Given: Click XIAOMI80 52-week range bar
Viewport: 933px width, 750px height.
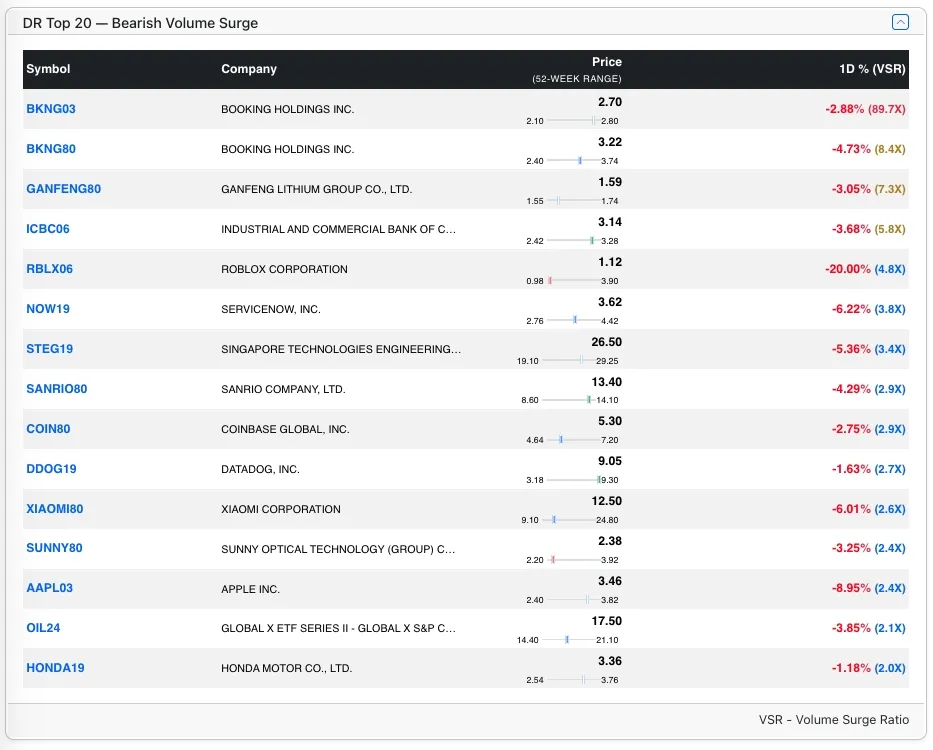Looking at the screenshot, I should pyautogui.click(x=570, y=520).
